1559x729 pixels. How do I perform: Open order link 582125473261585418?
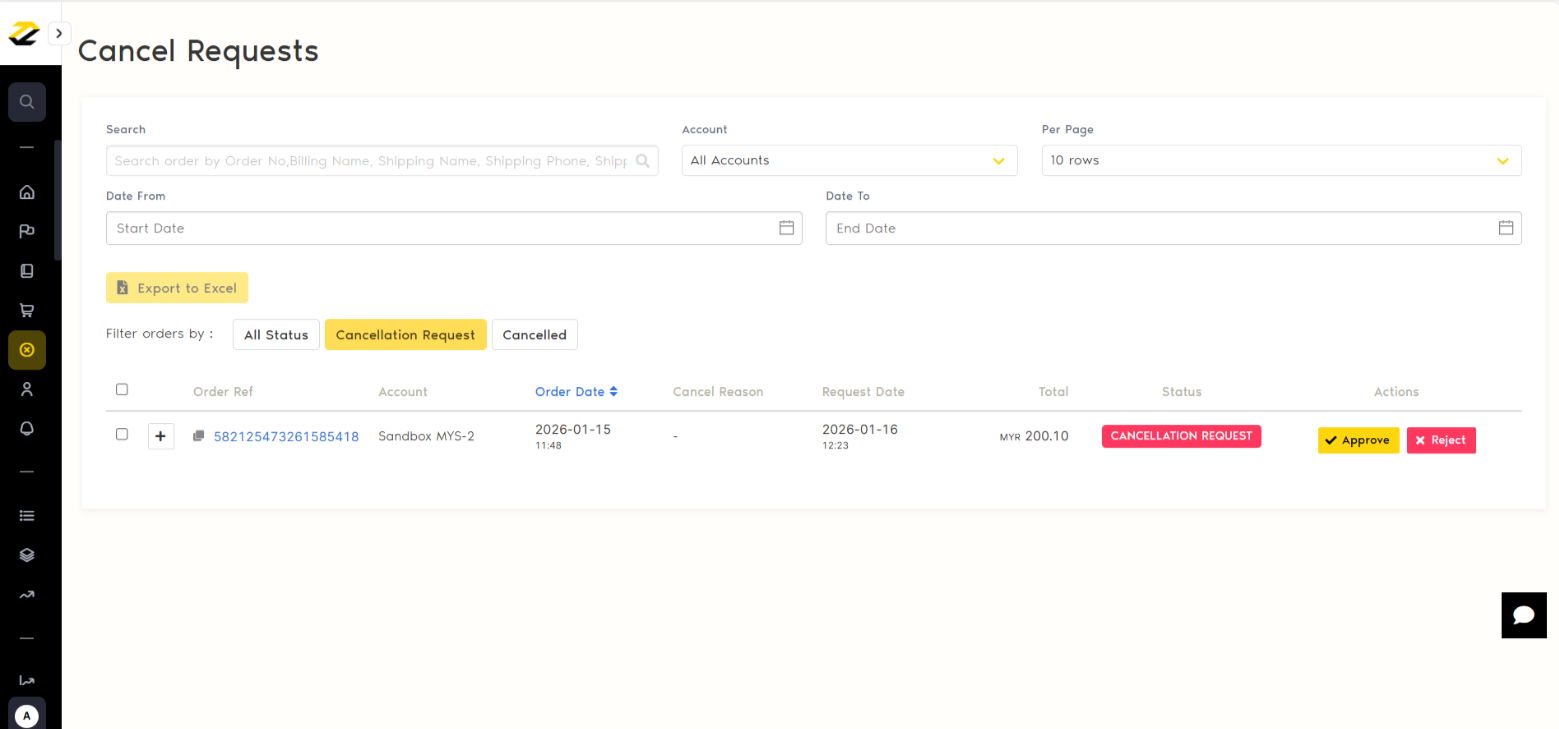click(x=286, y=436)
